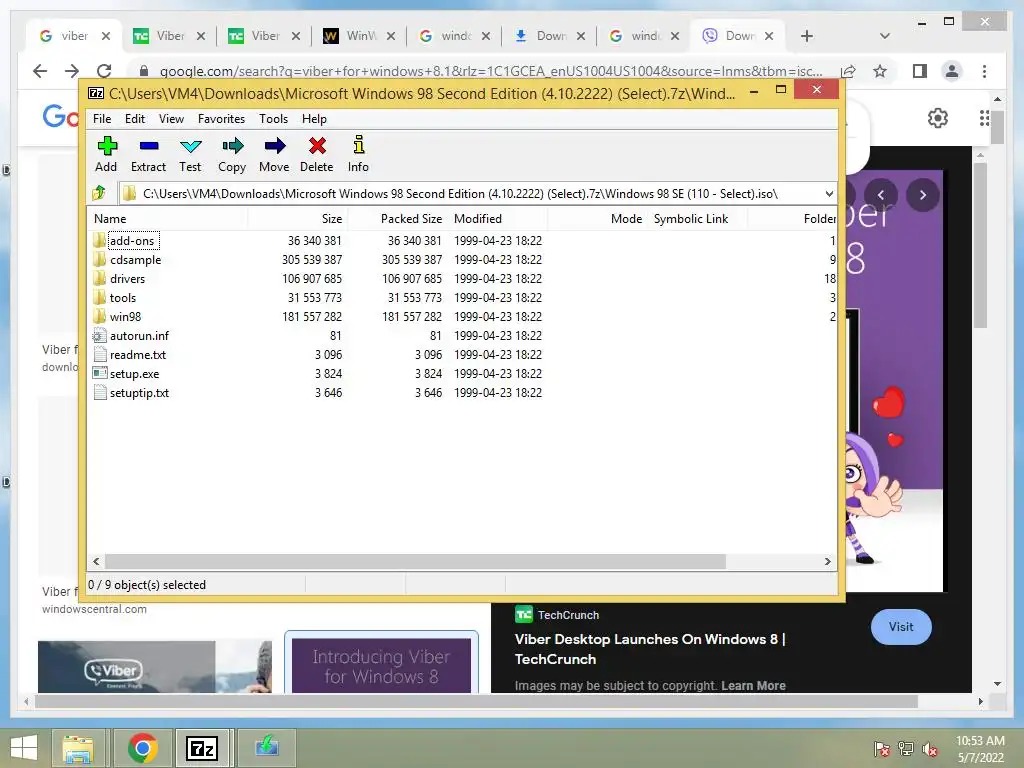1024x768 pixels.
Task: Open Chrome side panel icon
Action: point(920,71)
